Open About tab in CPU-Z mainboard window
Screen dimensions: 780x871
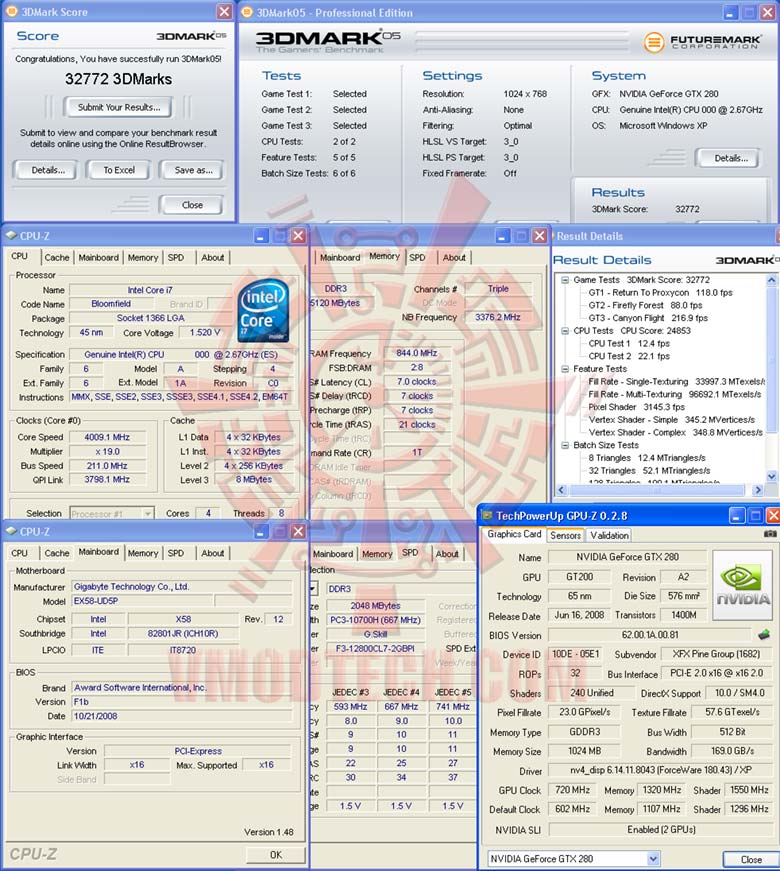pyautogui.click(x=213, y=553)
